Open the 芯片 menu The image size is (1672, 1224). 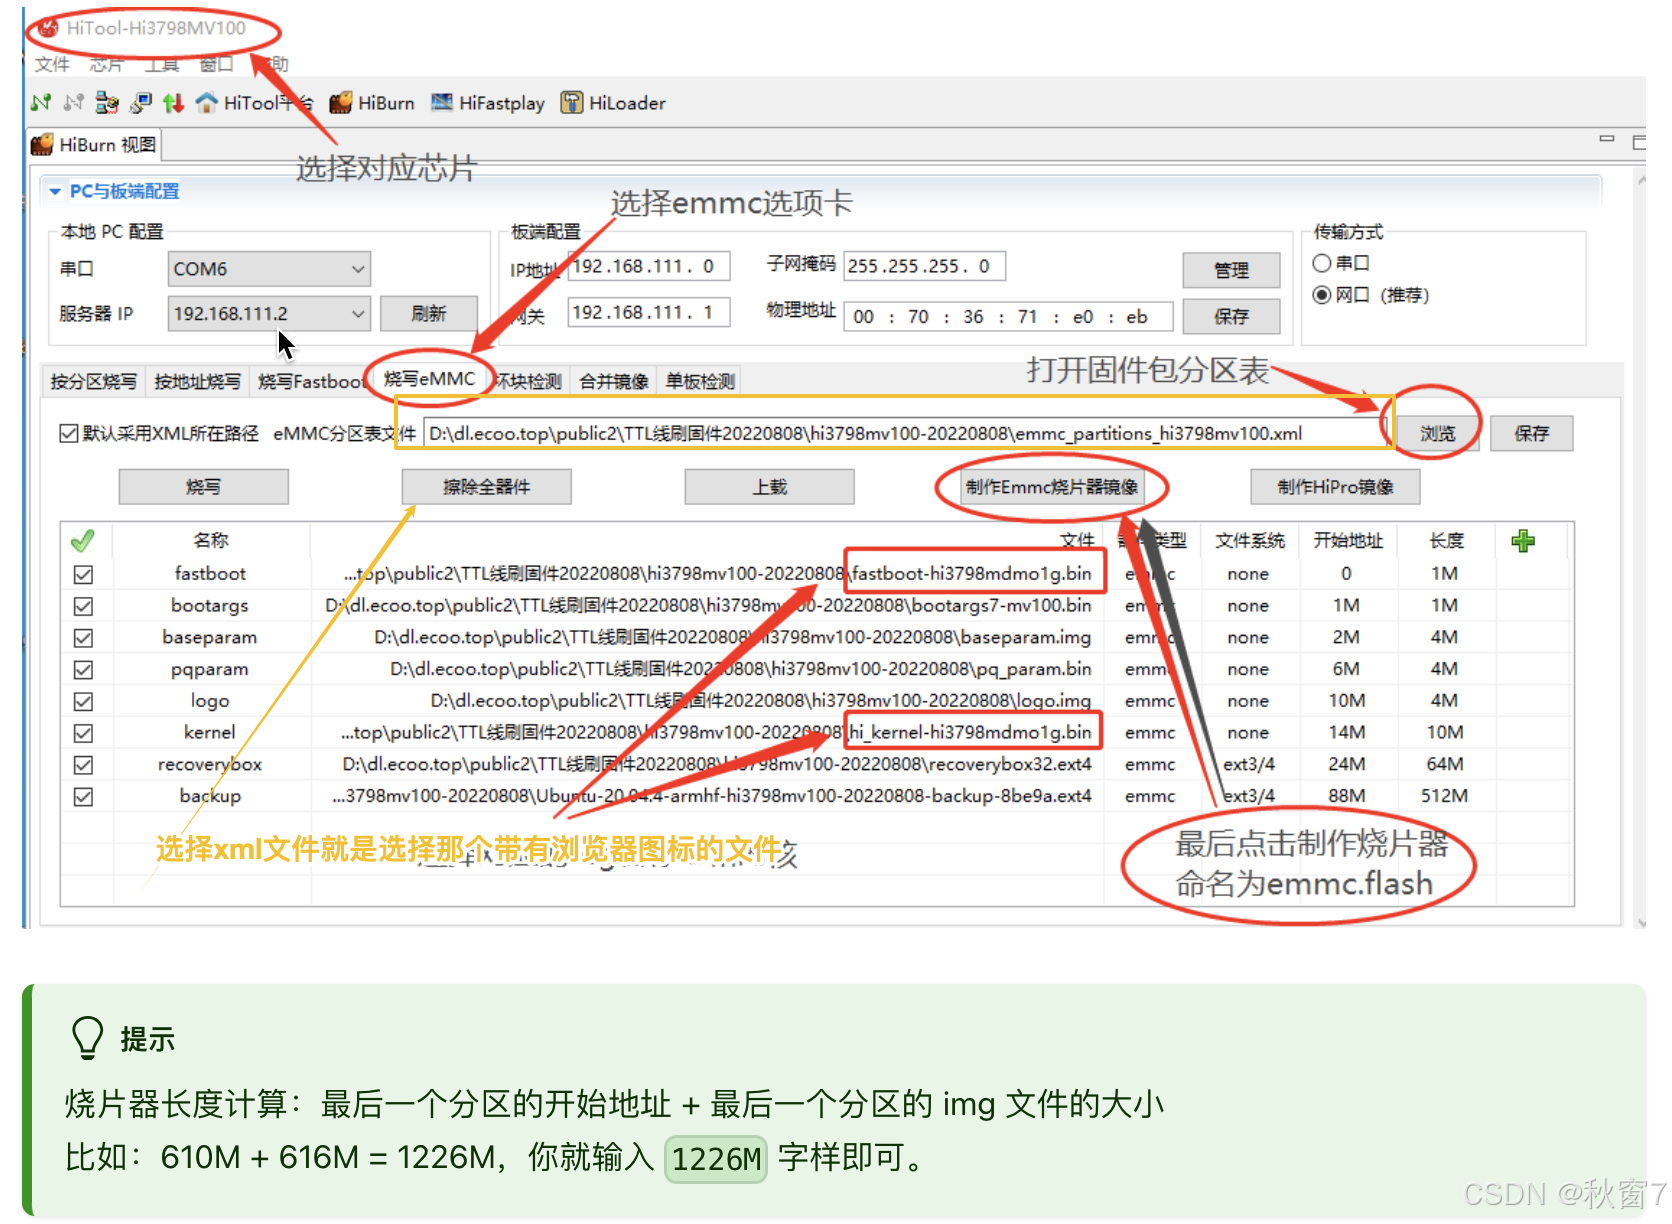pyautogui.click(x=106, y=64)
